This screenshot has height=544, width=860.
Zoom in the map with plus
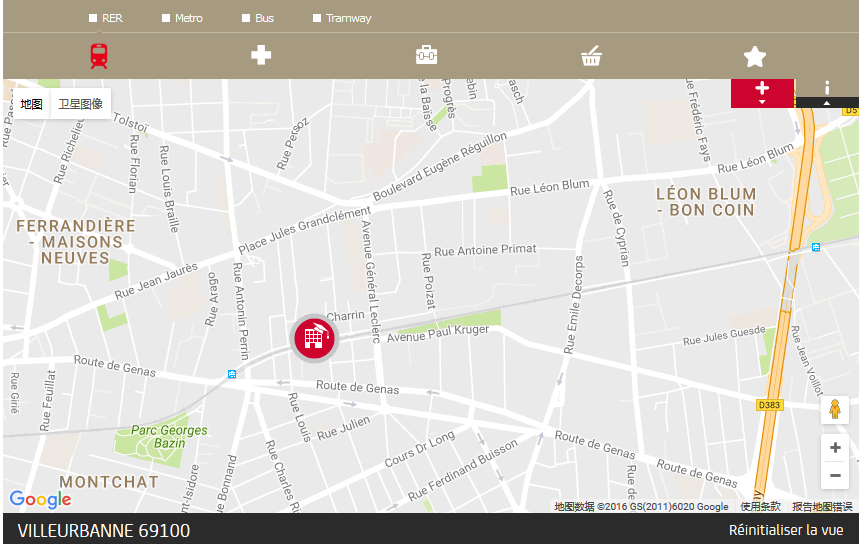(835, 447)
